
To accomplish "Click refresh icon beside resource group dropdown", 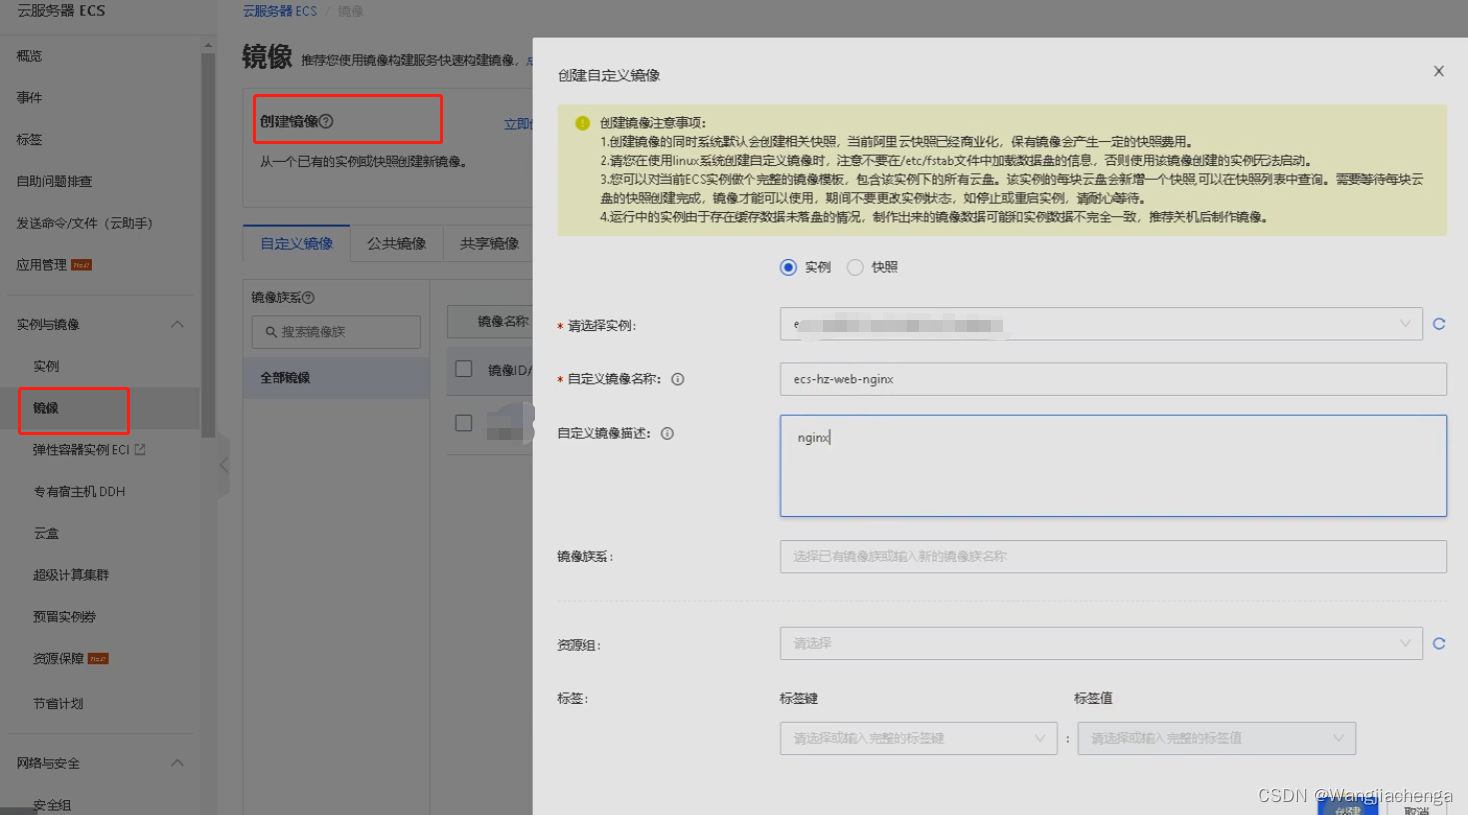I will [x=1439, y=644].
